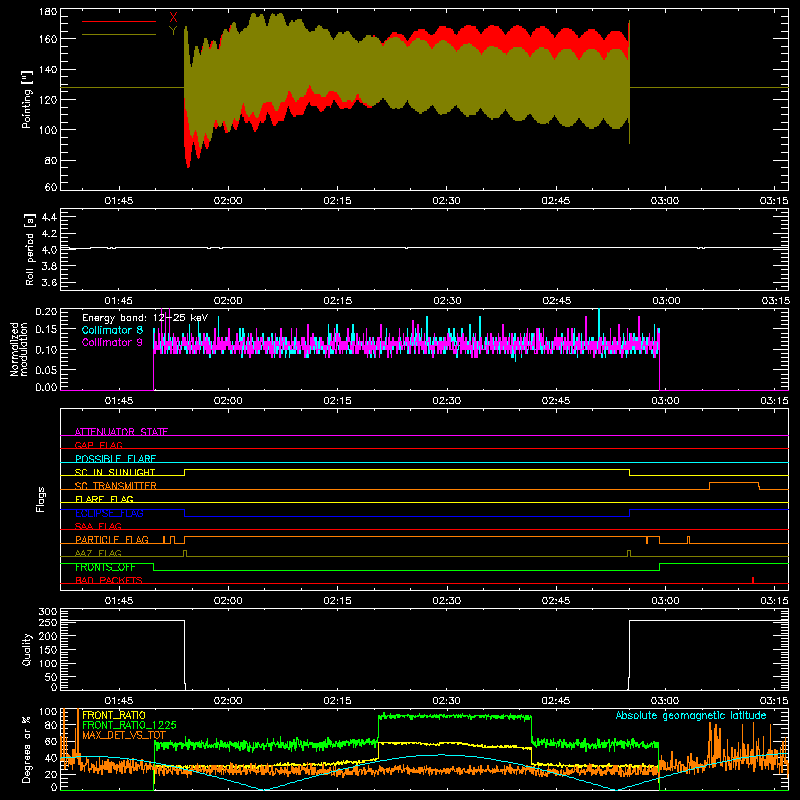Click 'Absolute geomagnetic latitude' legend text

(691, 715)
